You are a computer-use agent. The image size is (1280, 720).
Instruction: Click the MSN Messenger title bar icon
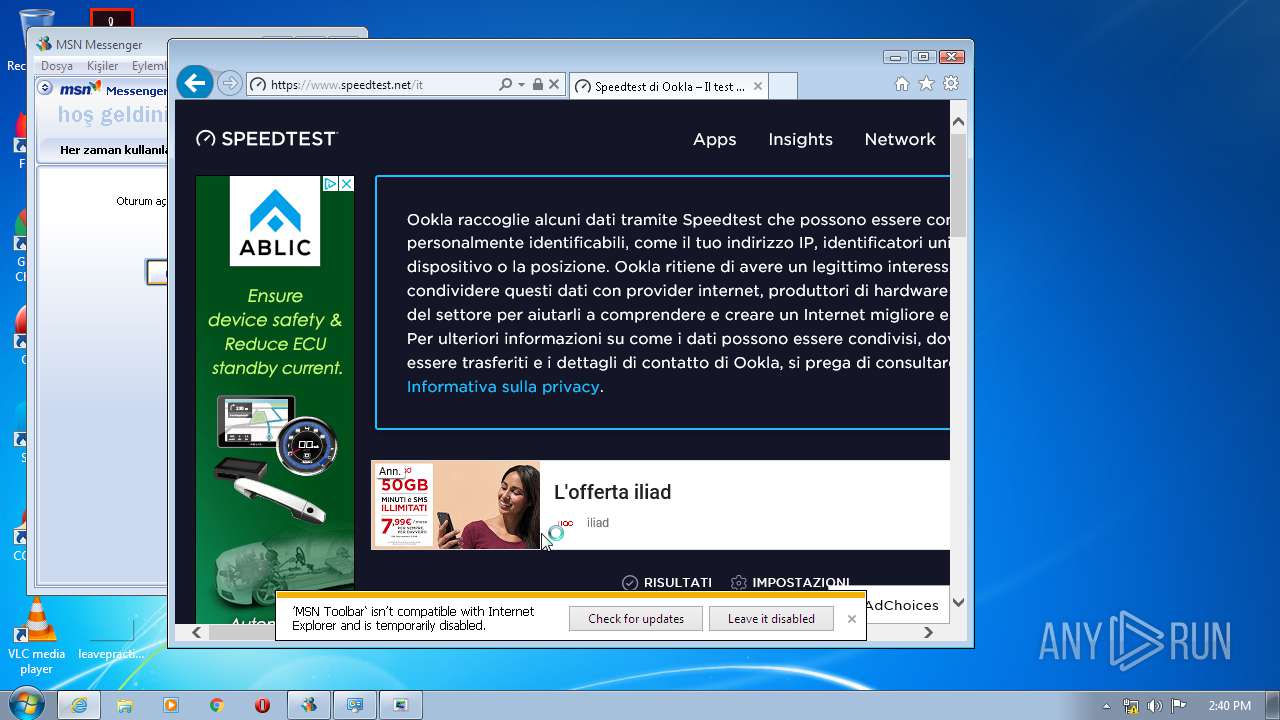[x=44, y=44]
